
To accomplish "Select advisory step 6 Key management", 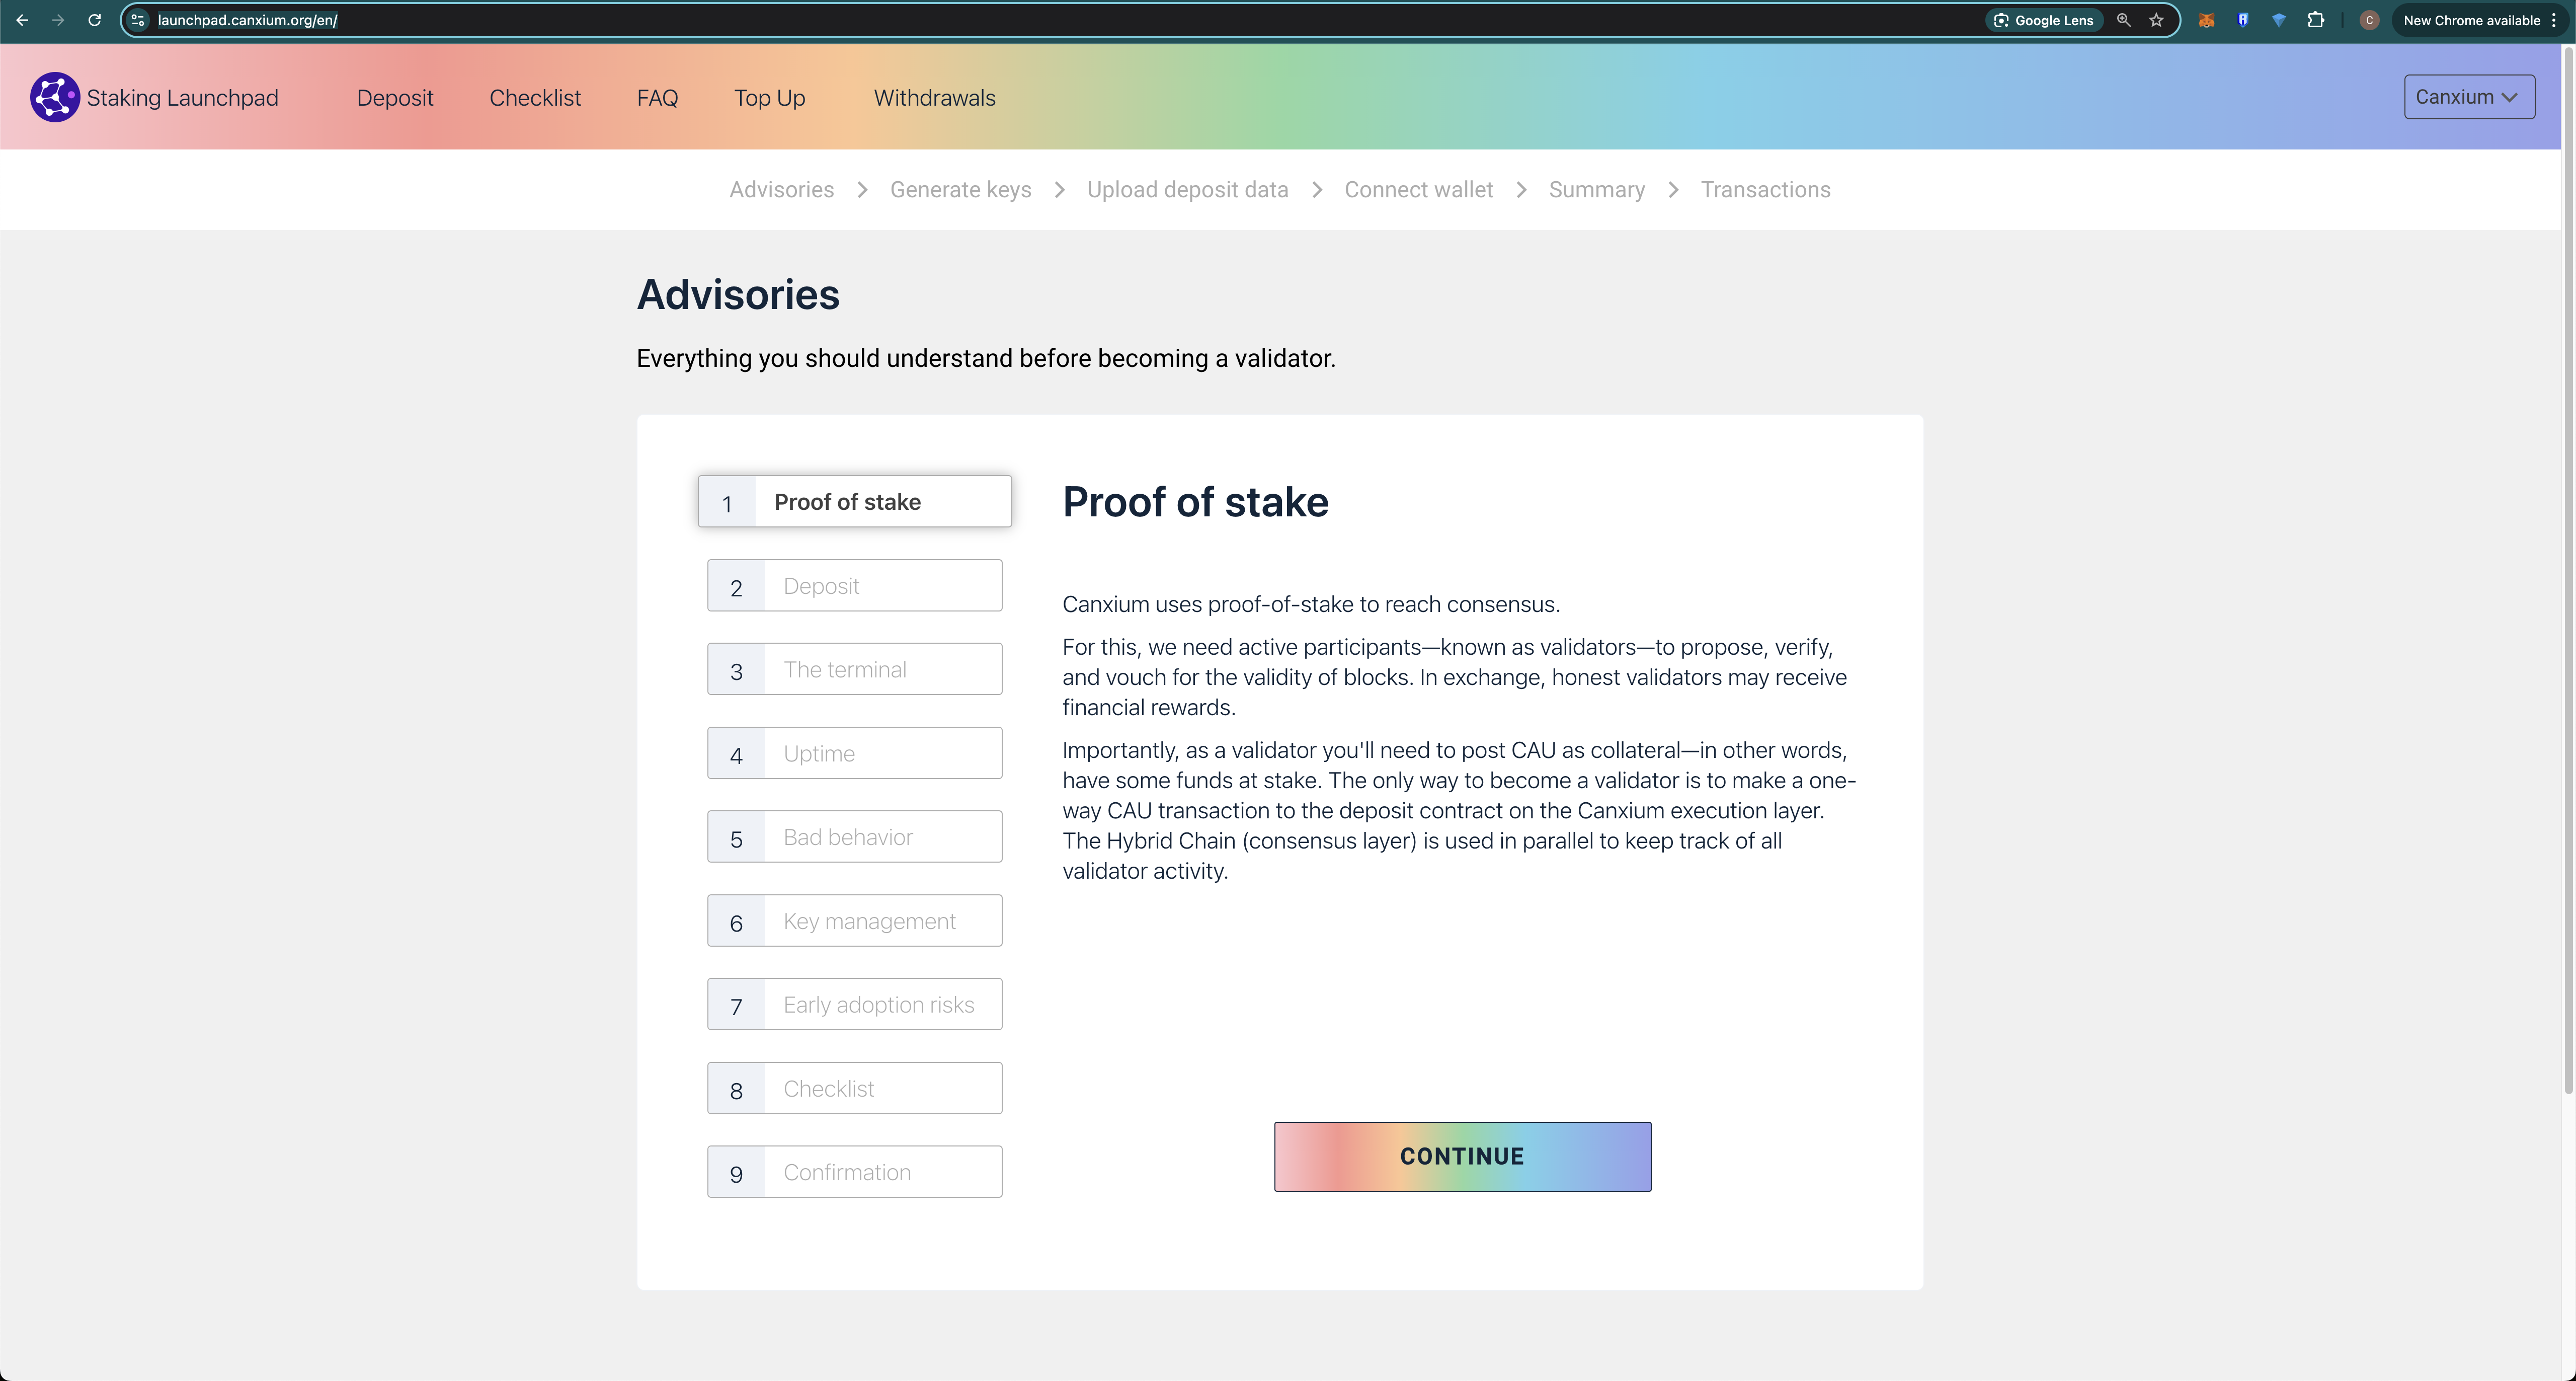I will (x=854, y=921).
